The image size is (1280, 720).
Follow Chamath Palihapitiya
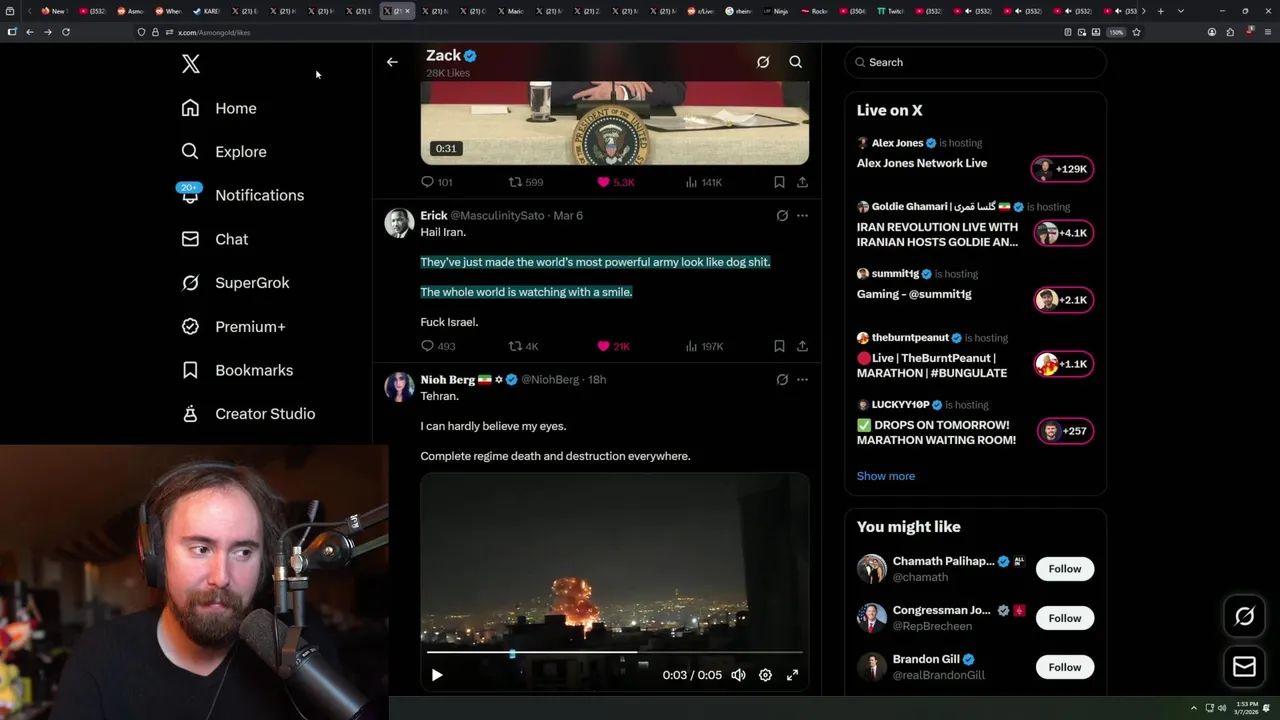coord(1065,569)
